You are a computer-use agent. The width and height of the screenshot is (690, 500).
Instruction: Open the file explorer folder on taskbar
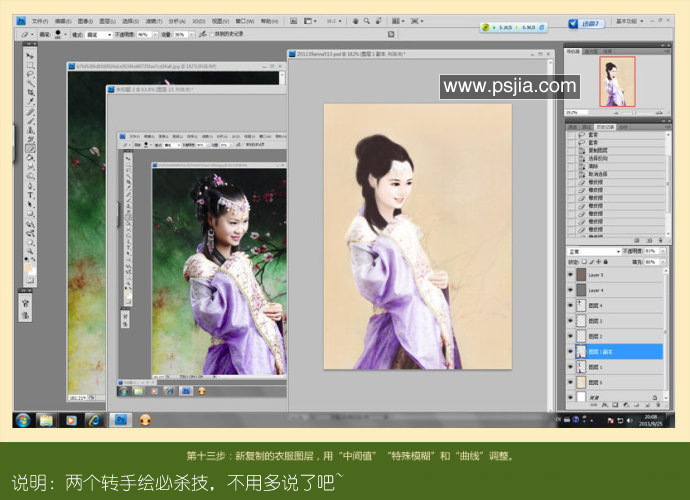tap(46, 420)
